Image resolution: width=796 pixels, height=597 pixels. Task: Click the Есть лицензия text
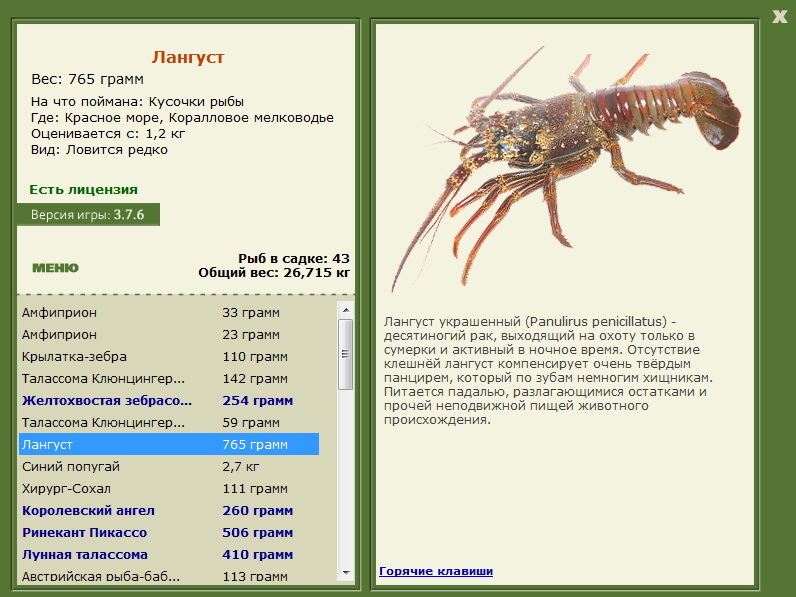coord(83,189)
